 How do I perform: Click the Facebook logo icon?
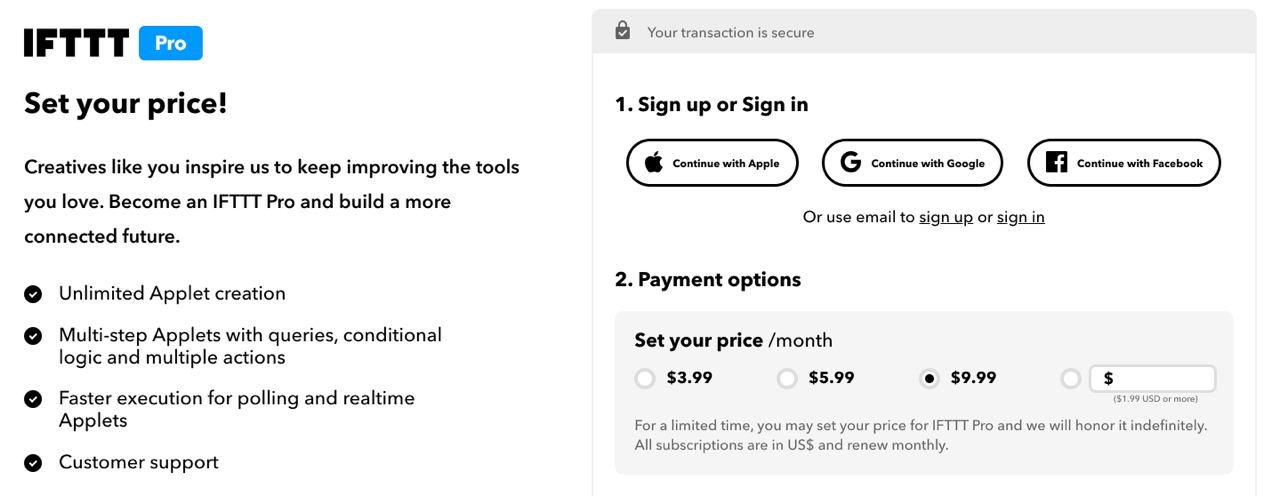coord(1056,163)
